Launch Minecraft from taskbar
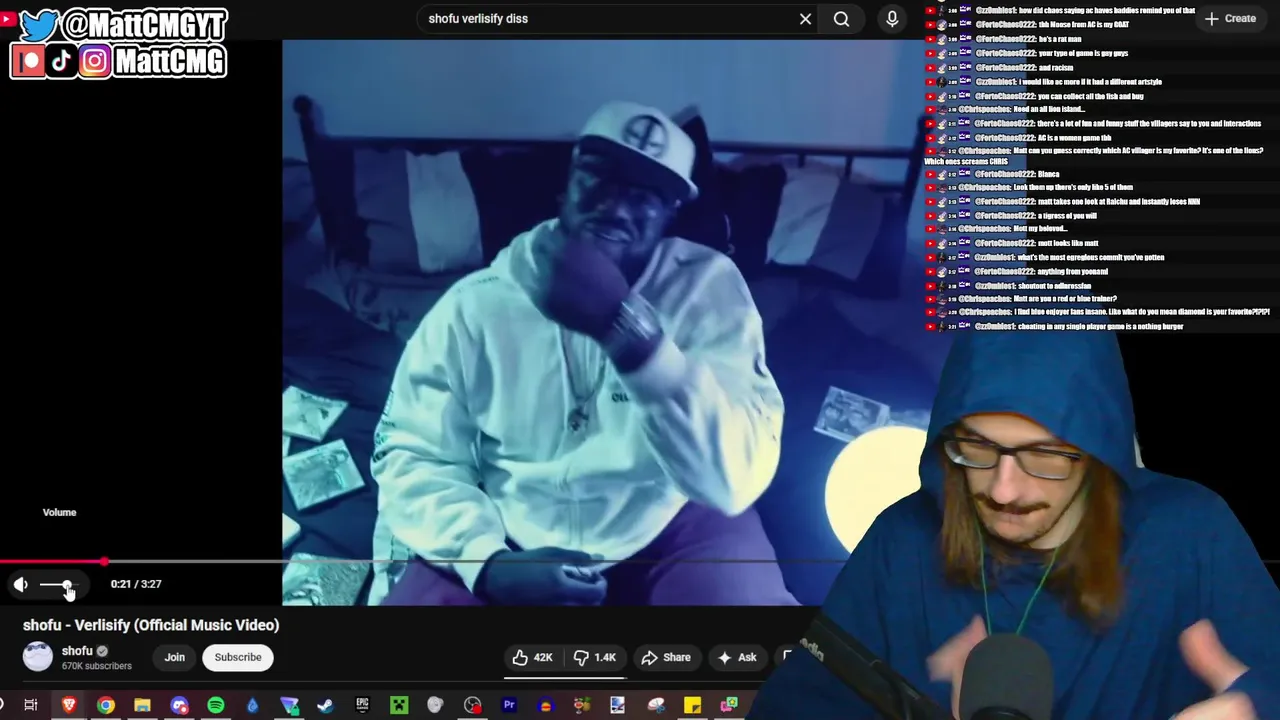Image resolution: width=1280 pixels, height=720 pixels. (x=399, y=705)
